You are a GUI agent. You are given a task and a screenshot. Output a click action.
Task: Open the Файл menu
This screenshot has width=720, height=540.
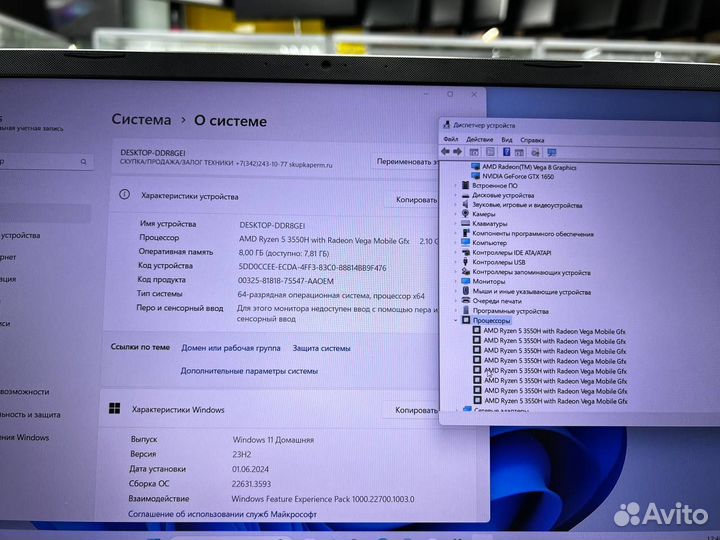coord(451,139)
